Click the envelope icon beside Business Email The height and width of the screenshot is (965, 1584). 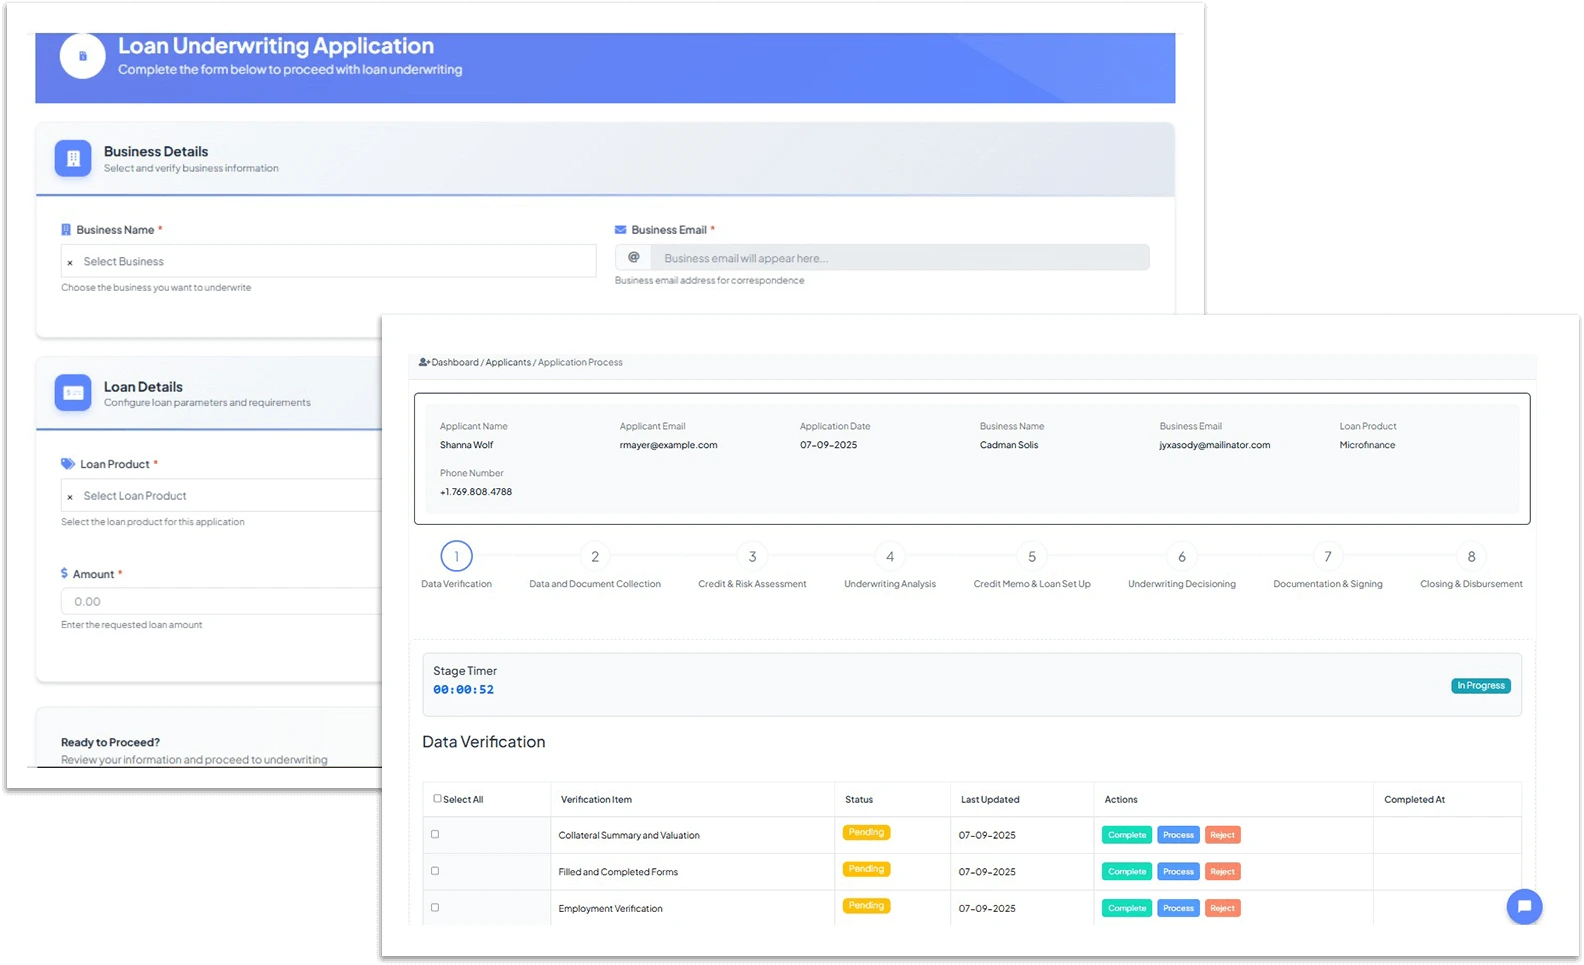coord(620,230)
